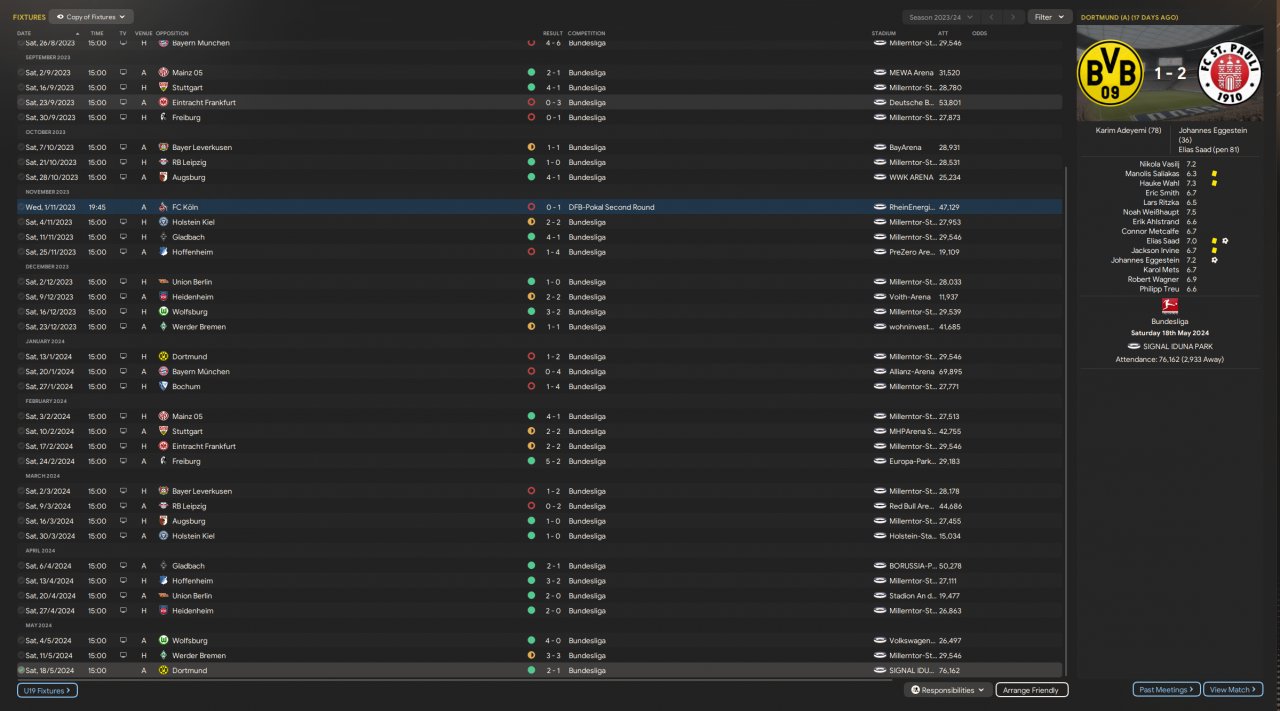This screenshot has width=1280, height=711.
Task: Click yellow card icon beside Manolis Saliakas
Action: (x=1214, y=173)
